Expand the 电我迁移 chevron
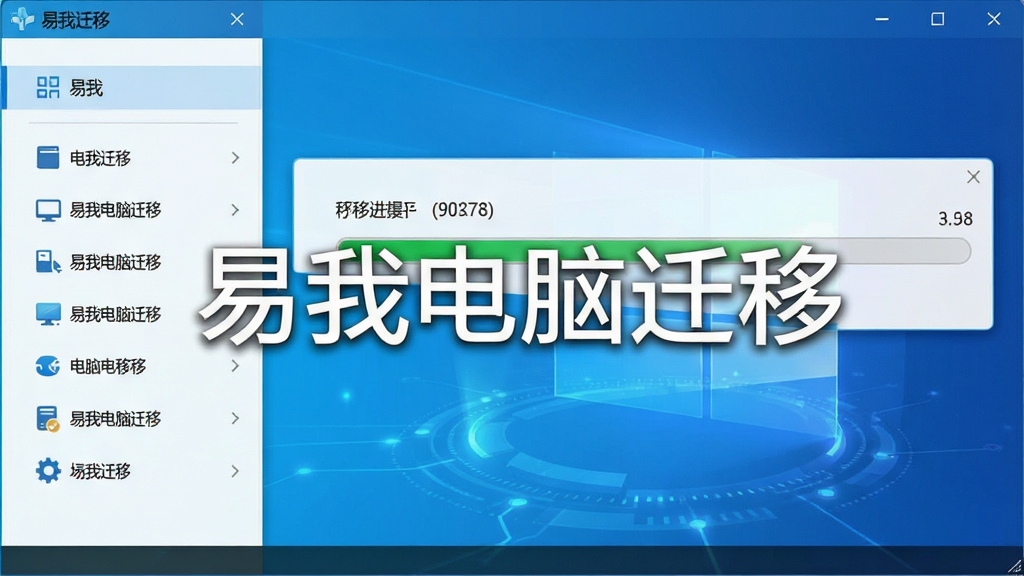Viewport: 1024px width, 576px height. point(235,158)
